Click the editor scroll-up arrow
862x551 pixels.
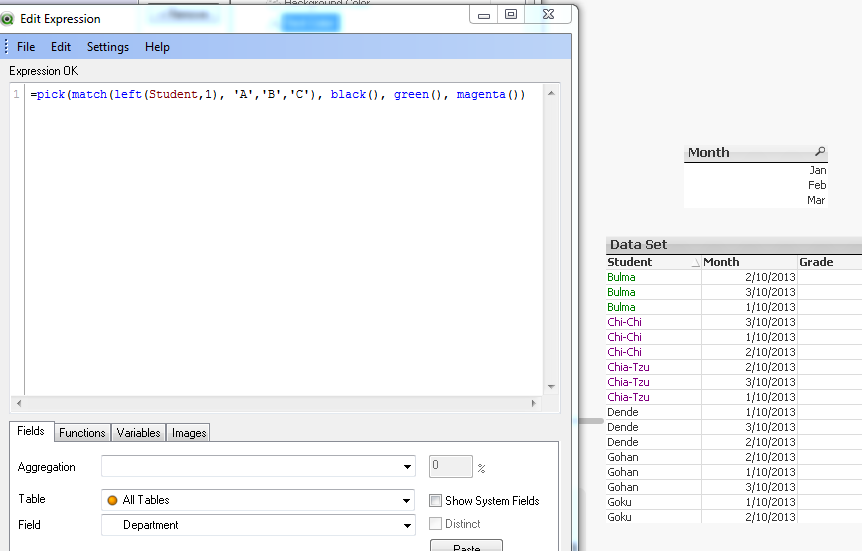(551, 93)
